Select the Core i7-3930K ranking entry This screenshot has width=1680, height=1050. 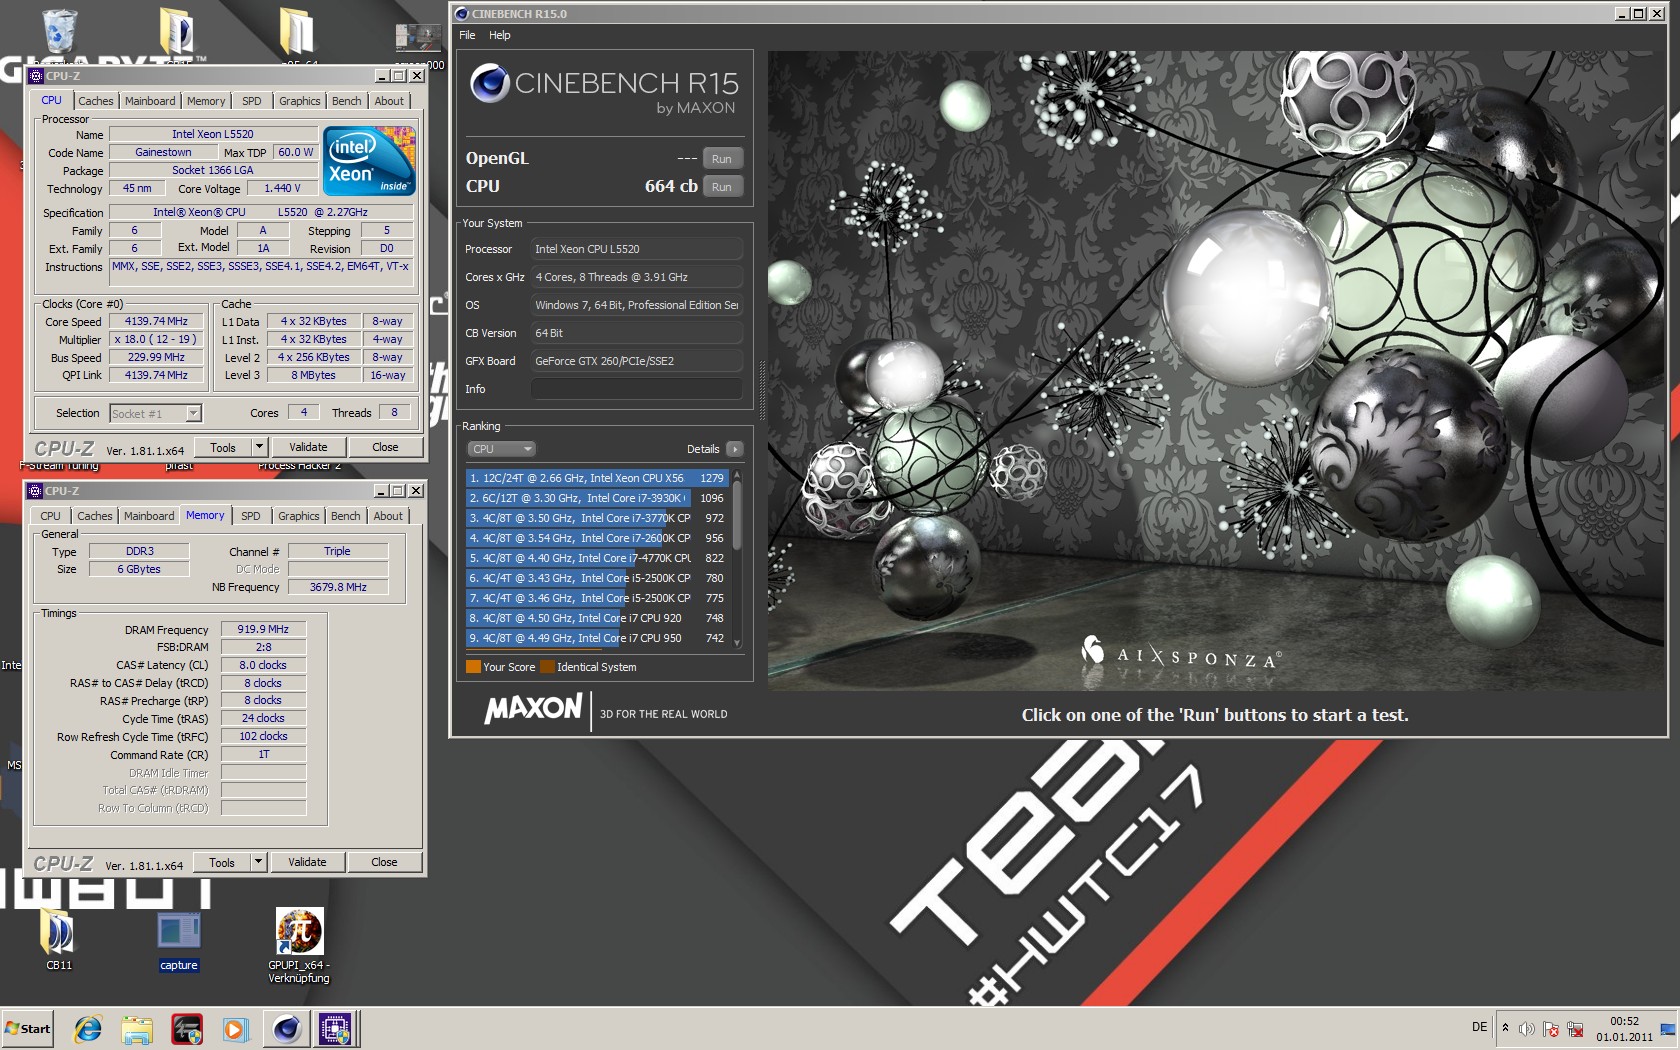597,498
